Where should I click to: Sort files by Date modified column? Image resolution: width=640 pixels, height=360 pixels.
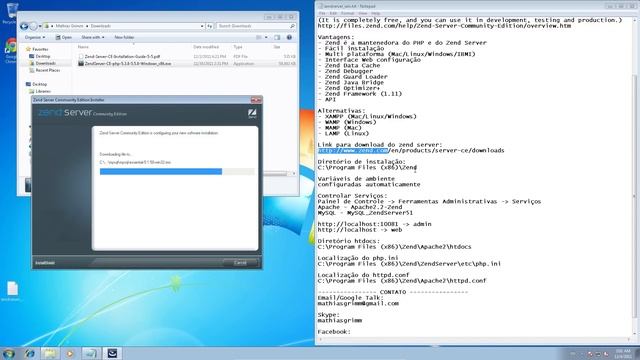click(x=206, y=47)
